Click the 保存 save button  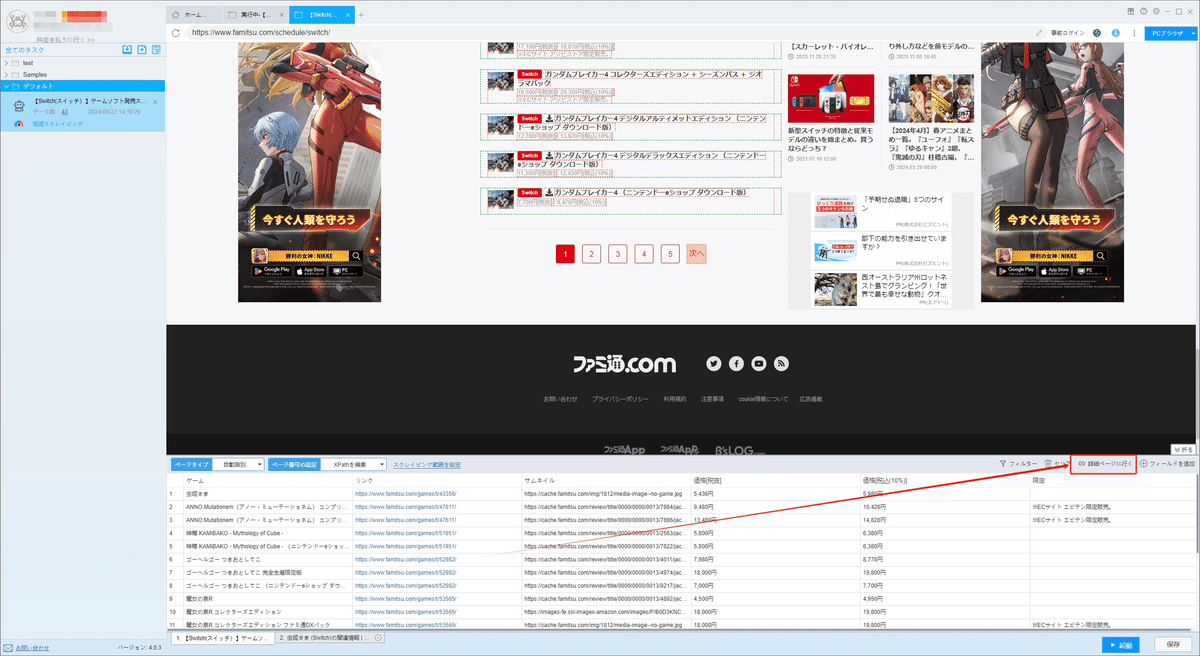pyautogui.click(x=1174, y=645)
